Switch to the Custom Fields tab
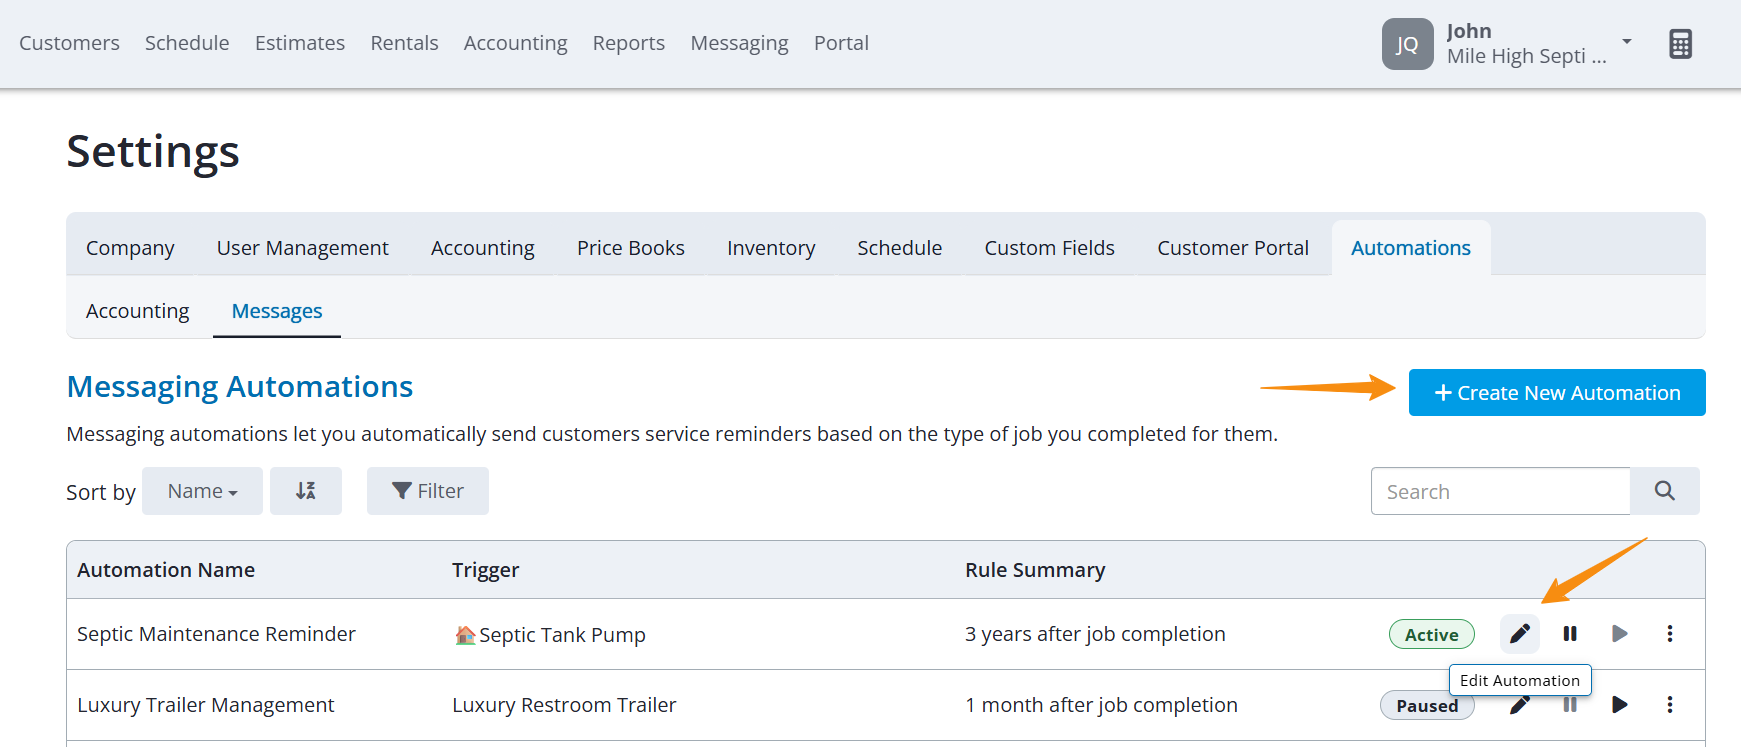The image size is (1741, 747). 1050,248
